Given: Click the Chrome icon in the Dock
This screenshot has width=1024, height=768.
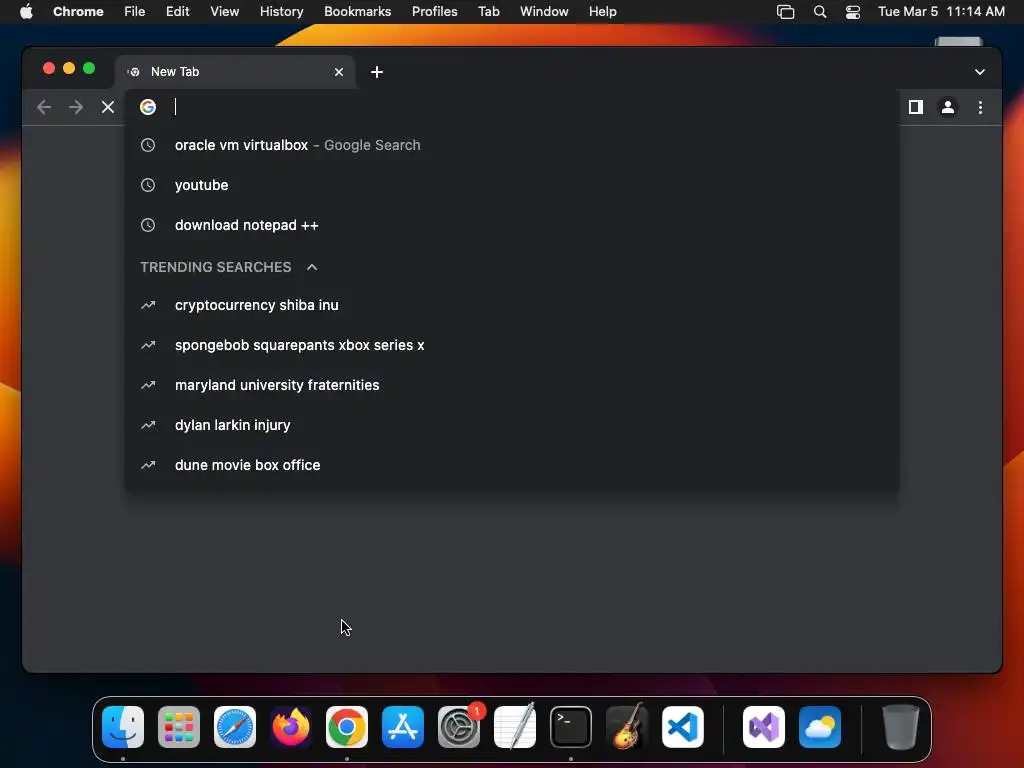Looking at the screenshot, I should click(347, 727).
